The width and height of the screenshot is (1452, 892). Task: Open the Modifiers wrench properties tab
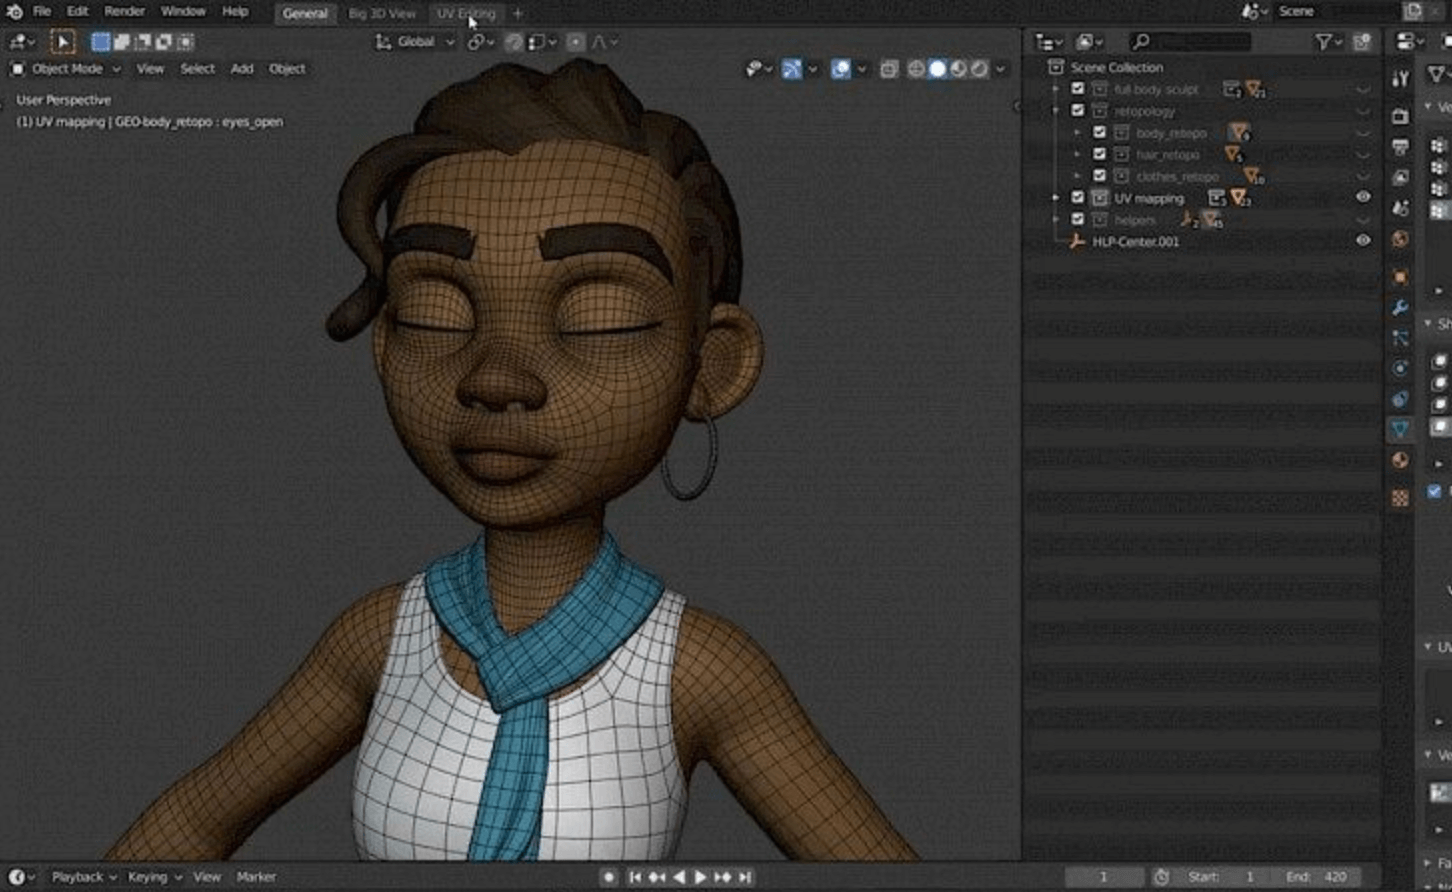tap(1400, 308)
